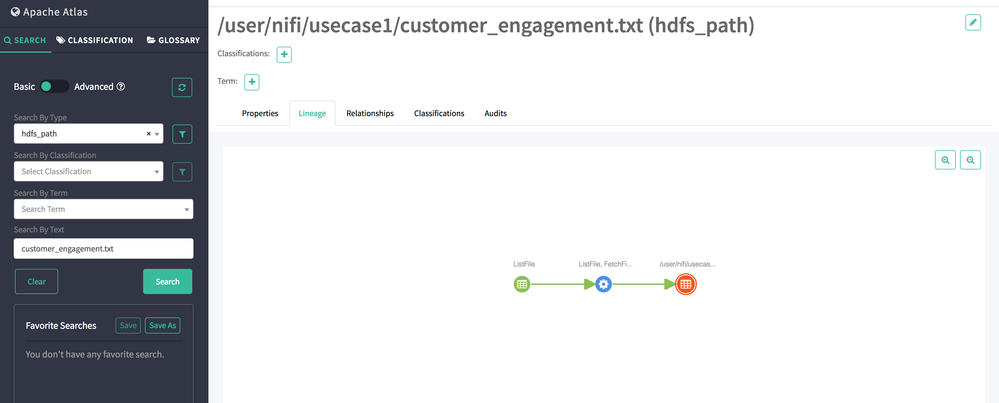Click the Clear button

[36, 282]
